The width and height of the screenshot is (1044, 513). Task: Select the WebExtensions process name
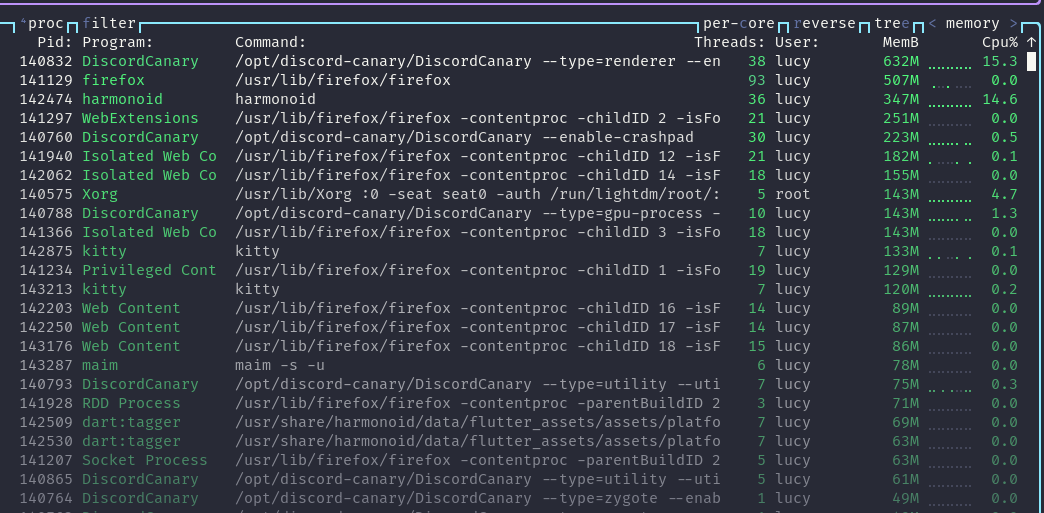pyautogui.click(x=140, y=119)
